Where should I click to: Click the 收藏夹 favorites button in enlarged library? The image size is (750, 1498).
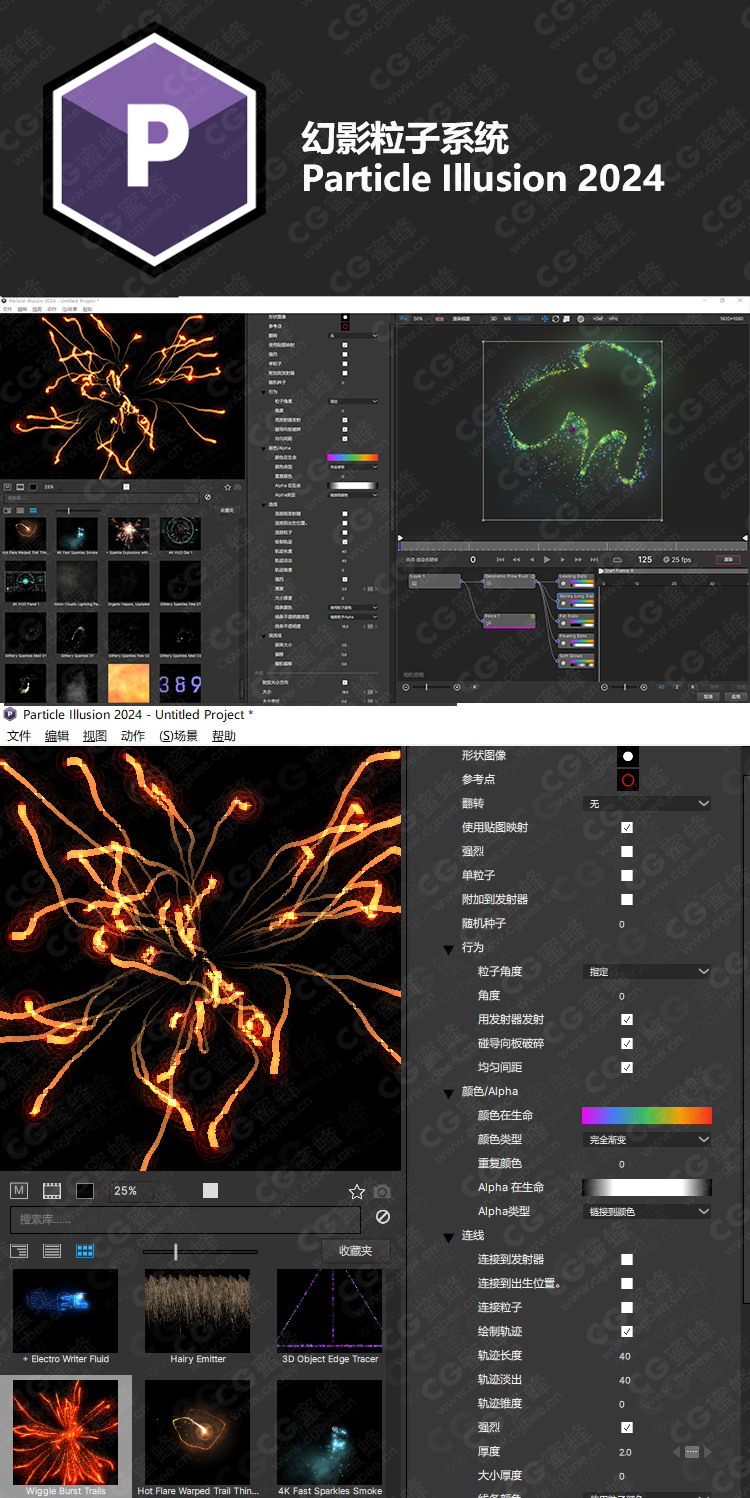[x=355, y=1251]
